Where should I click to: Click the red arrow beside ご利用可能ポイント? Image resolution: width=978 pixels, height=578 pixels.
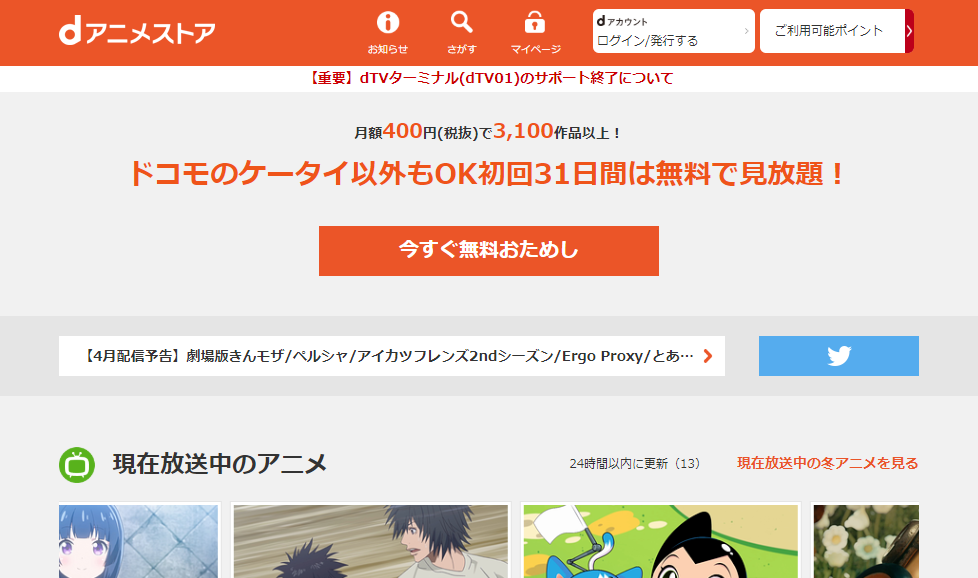[x=909, y=31]
